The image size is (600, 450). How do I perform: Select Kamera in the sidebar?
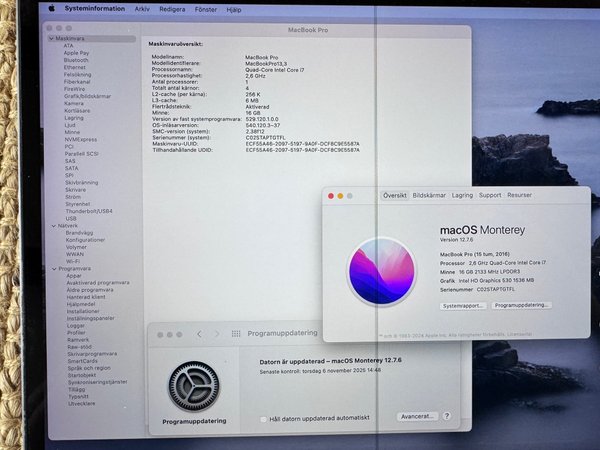tap(73, 103)
